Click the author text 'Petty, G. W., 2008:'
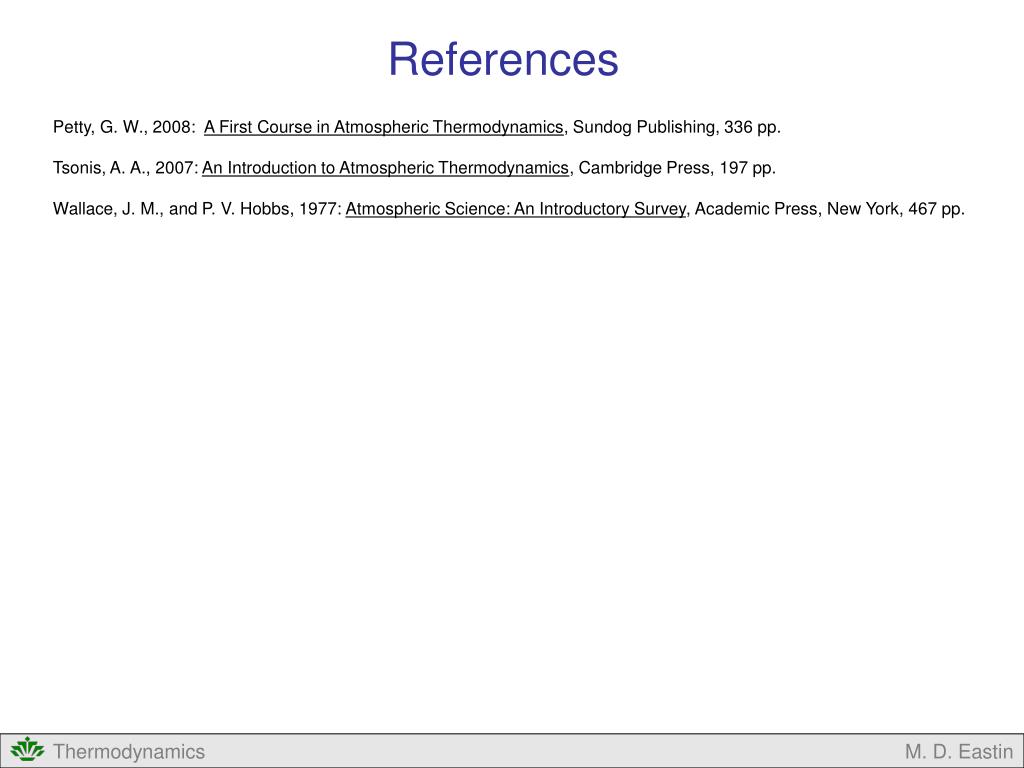The height and width of the screenshot is (768, 1024). [x=124, y=127]
